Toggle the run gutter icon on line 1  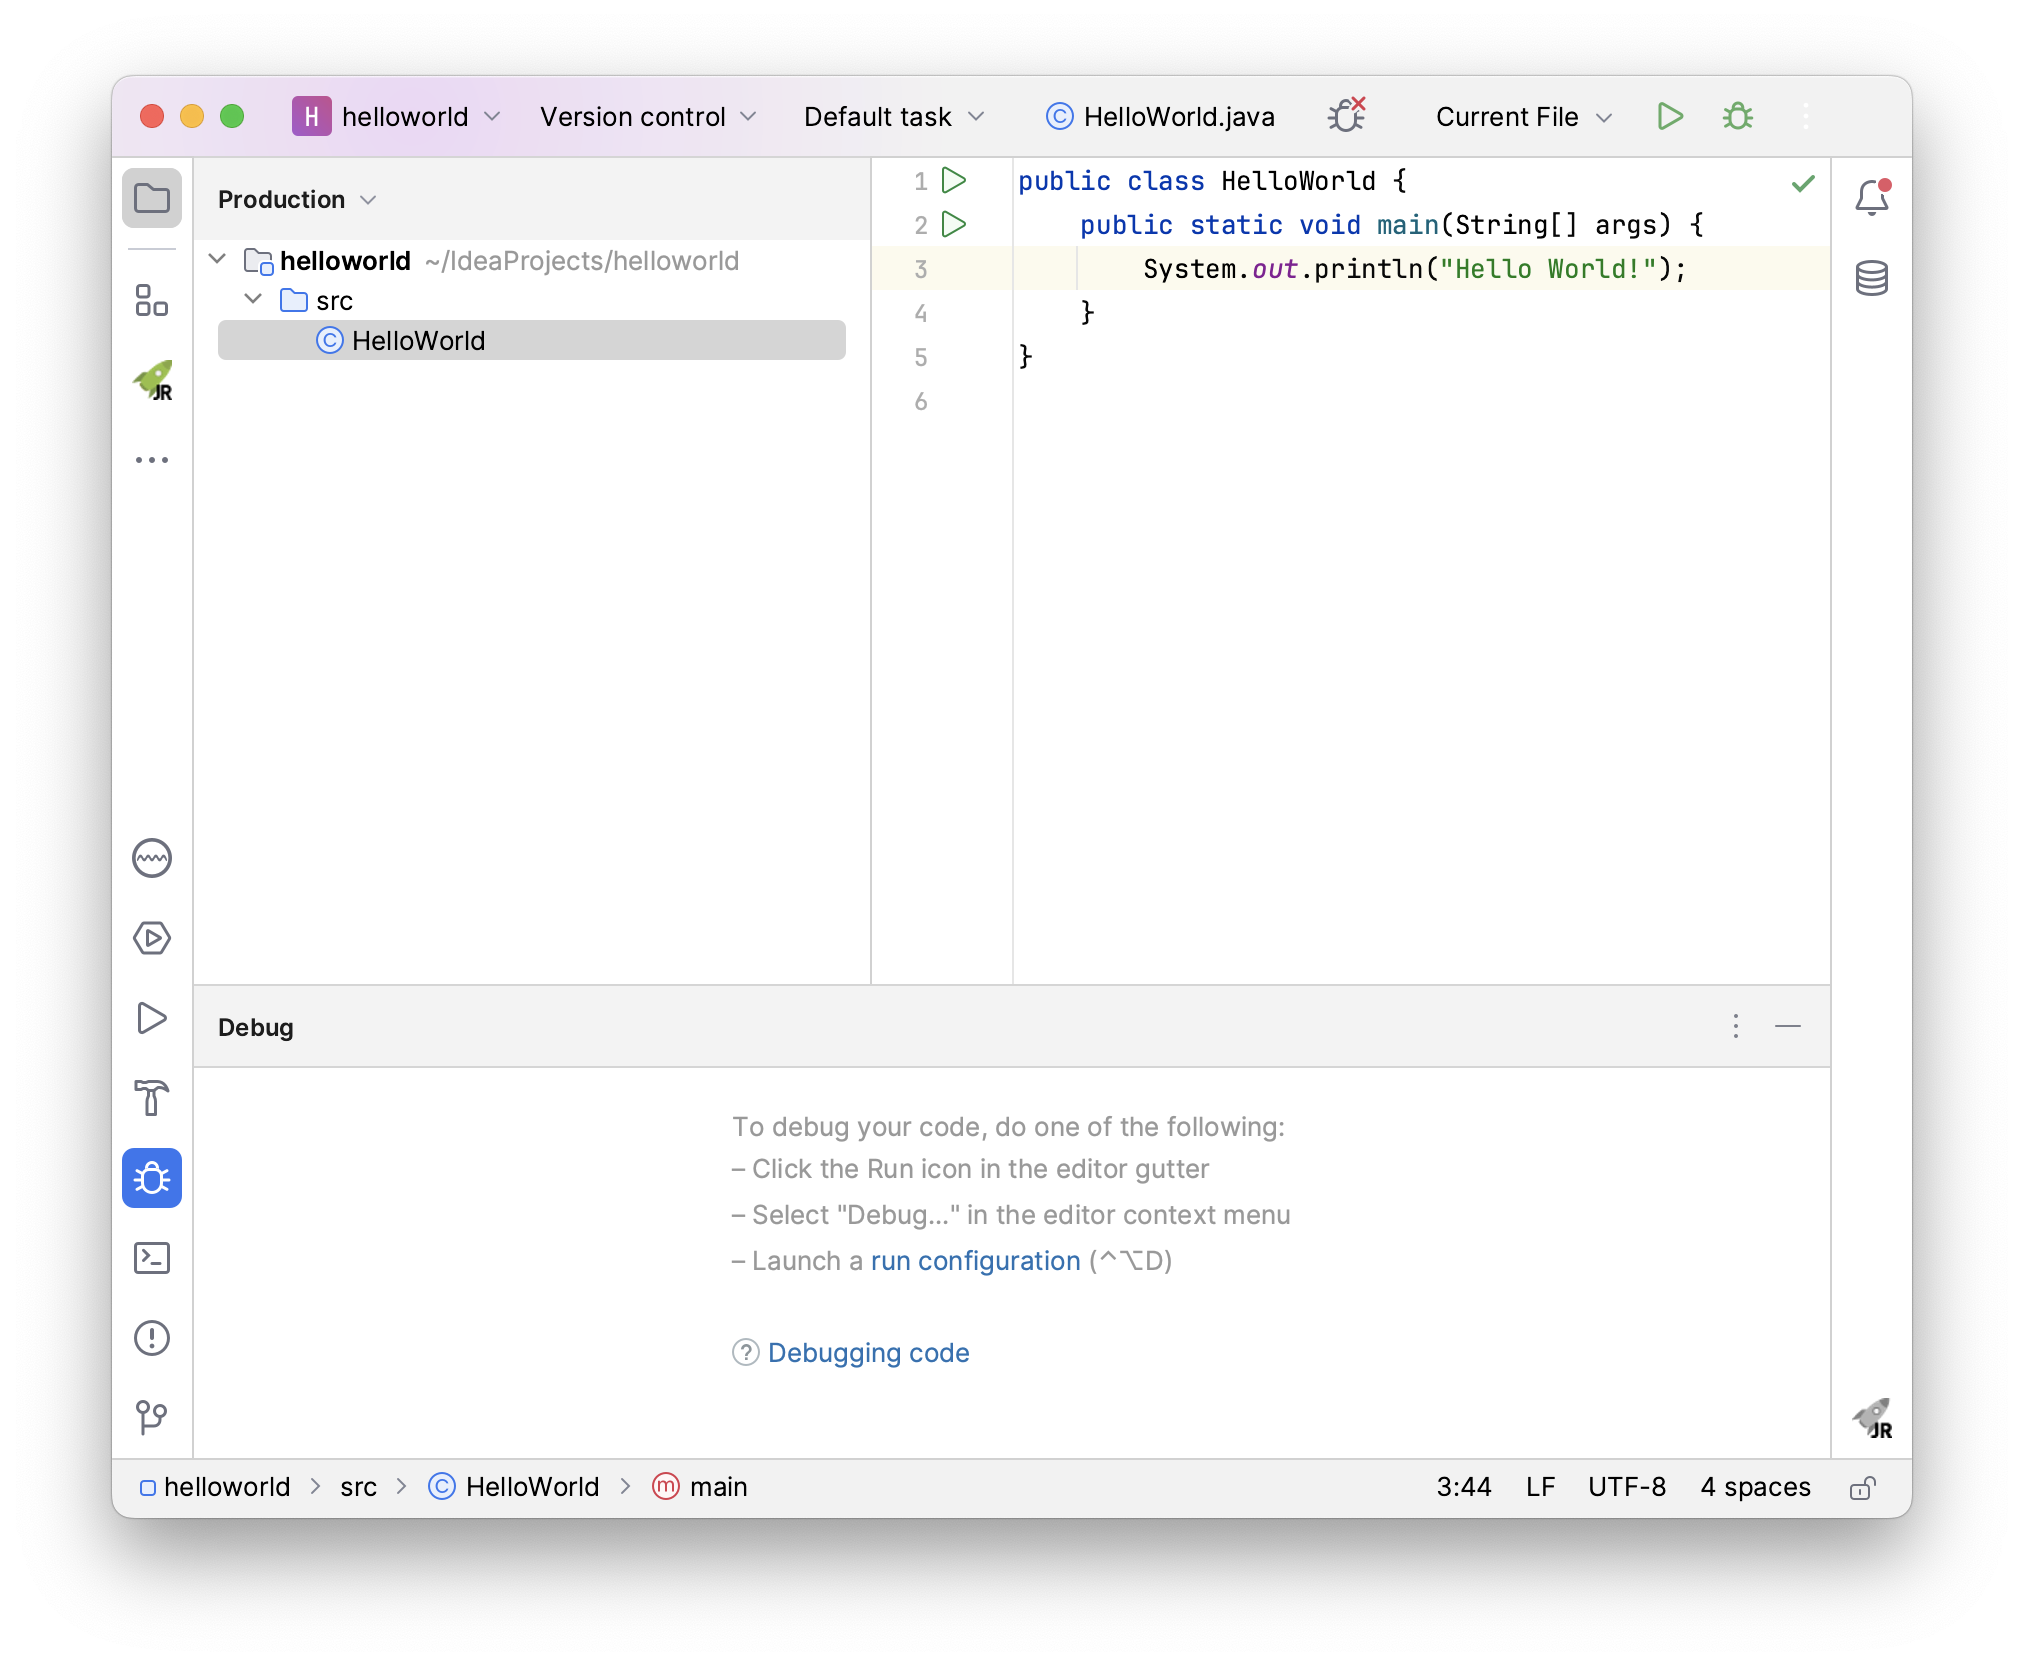[x=953, y=180]
